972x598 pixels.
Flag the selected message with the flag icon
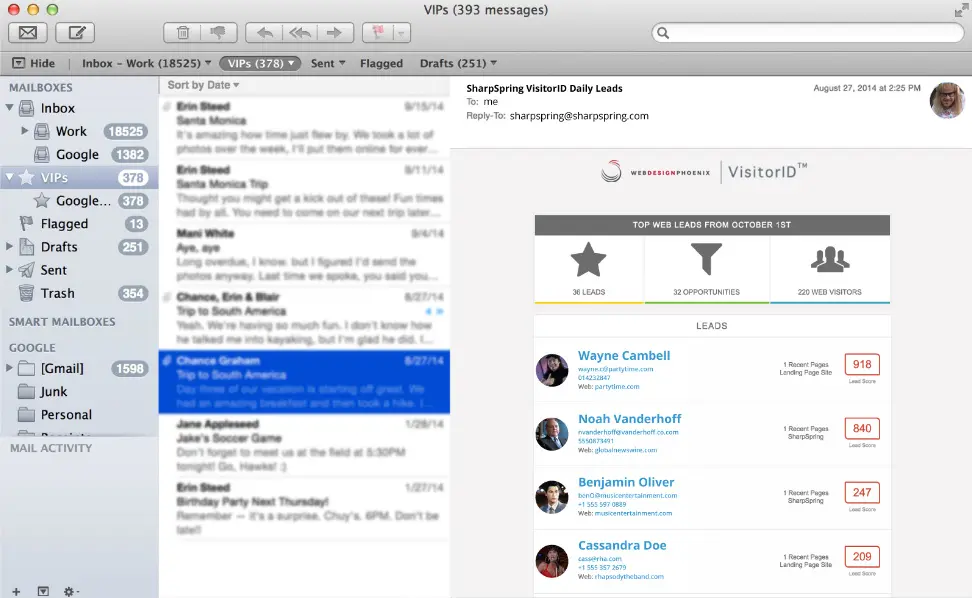[378, 33]
